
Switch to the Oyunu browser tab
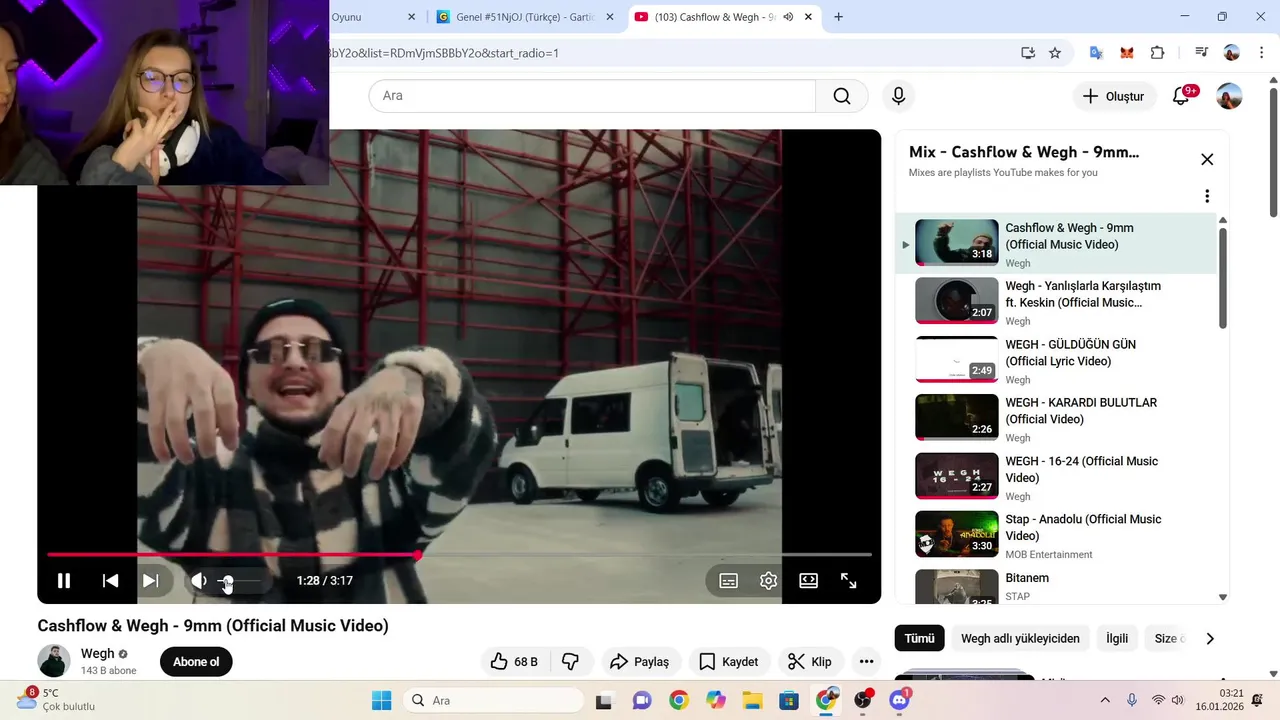pyautogui.click(x=372, y=17)
